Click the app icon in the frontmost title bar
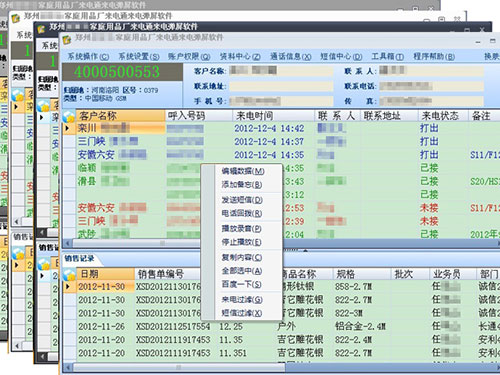Viewport: 500px width, 375px height. 67,40
